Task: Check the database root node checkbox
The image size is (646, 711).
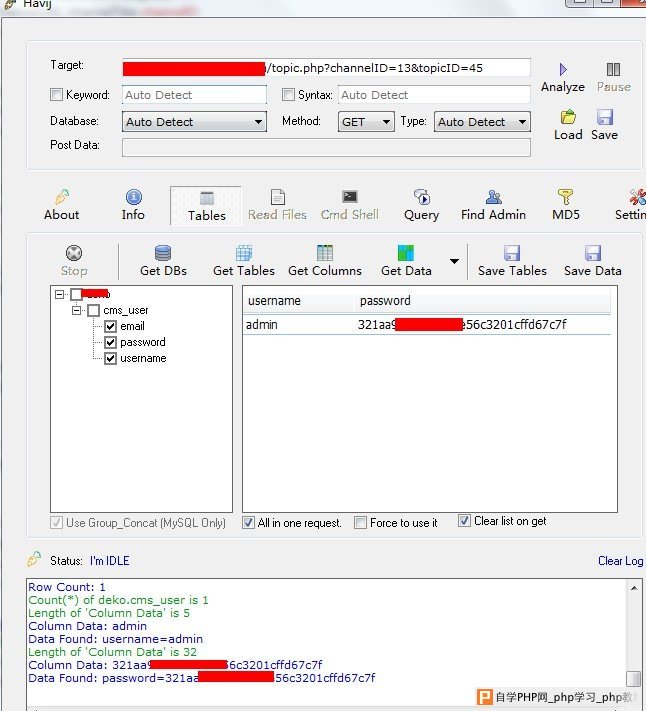Action: pyautogui.click(x=76, y=294)
